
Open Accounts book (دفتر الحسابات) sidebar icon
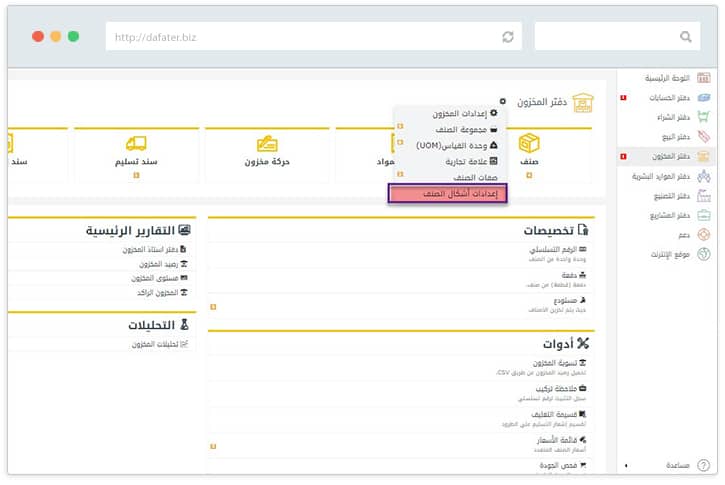(704, 98)
